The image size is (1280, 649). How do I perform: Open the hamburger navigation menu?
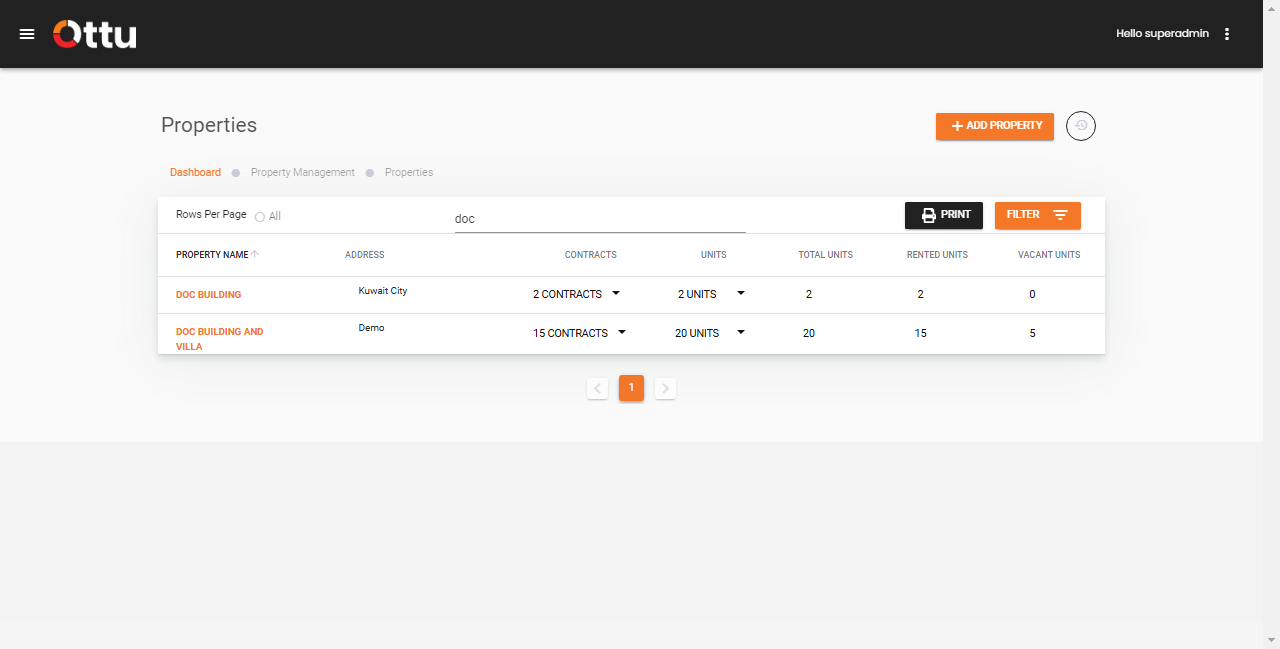click(x=27, y=34)
